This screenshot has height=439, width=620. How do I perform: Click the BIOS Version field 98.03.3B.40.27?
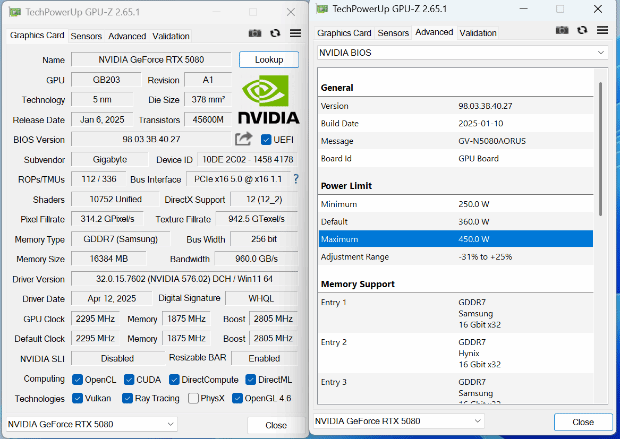[151, 139]
